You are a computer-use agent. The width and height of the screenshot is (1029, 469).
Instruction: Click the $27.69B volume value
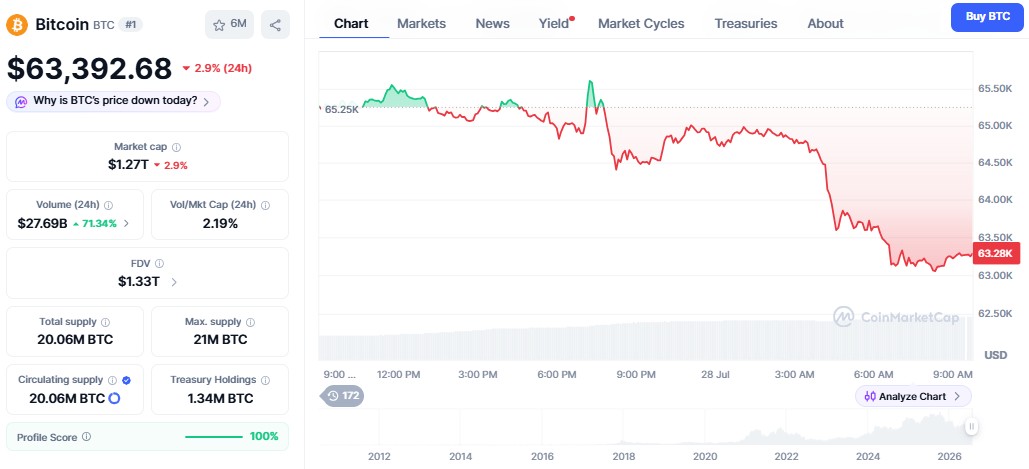tap(43, 224)
